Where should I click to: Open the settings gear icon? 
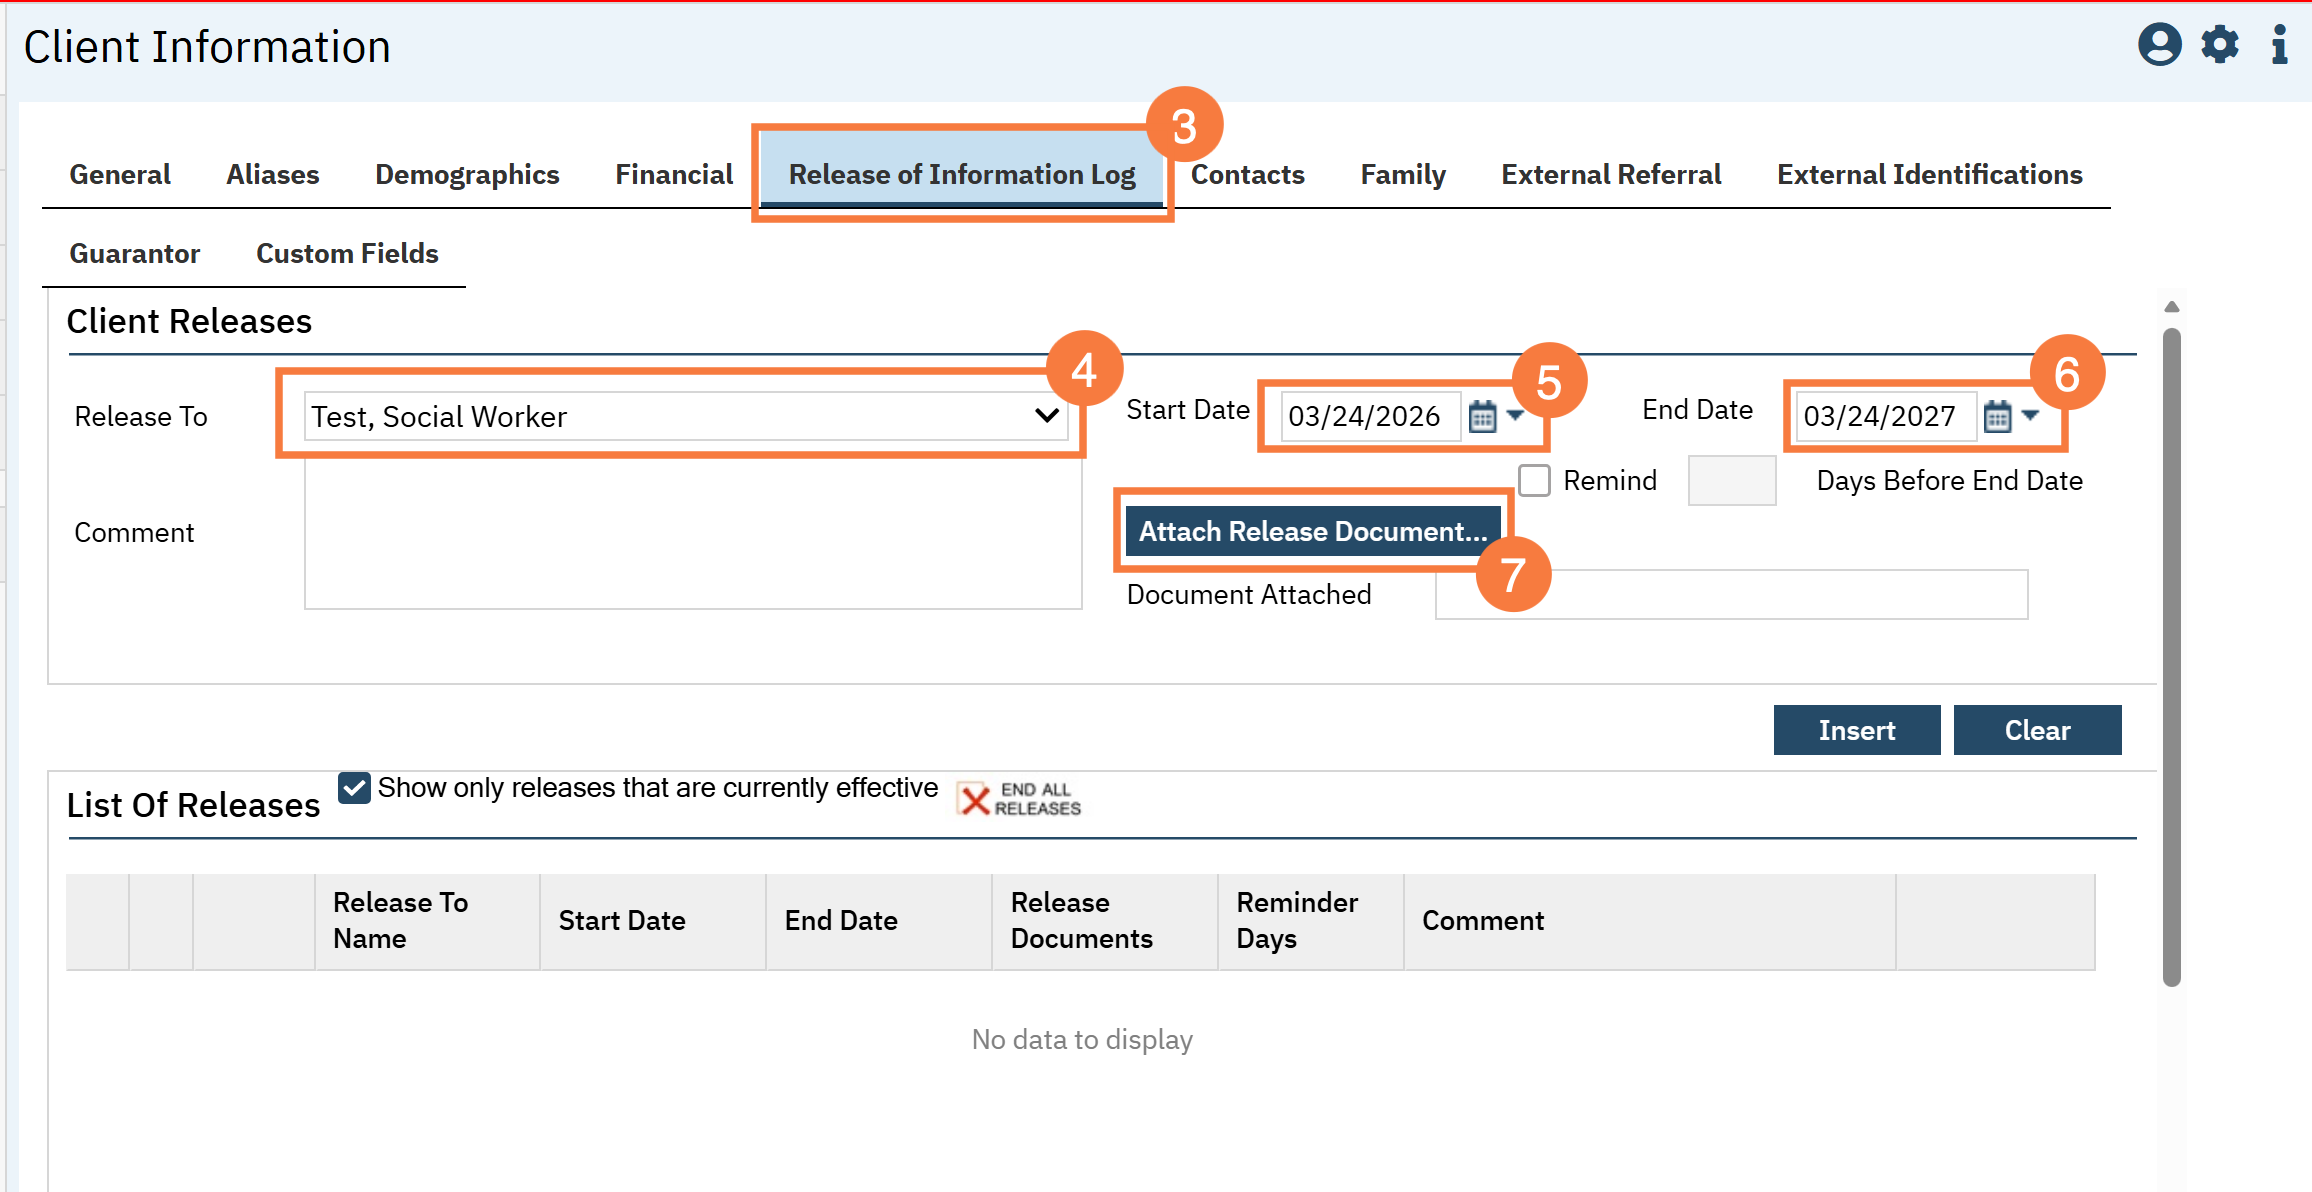click(2220, 45)
